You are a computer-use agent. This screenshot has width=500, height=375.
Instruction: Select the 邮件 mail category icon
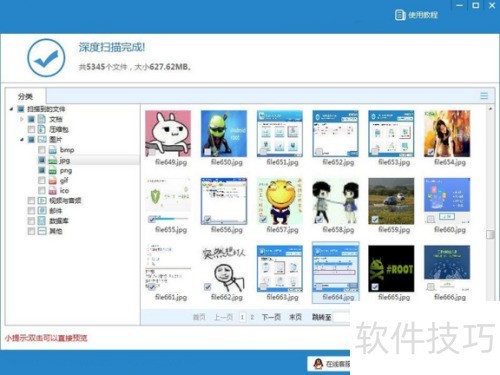(42, 211)
